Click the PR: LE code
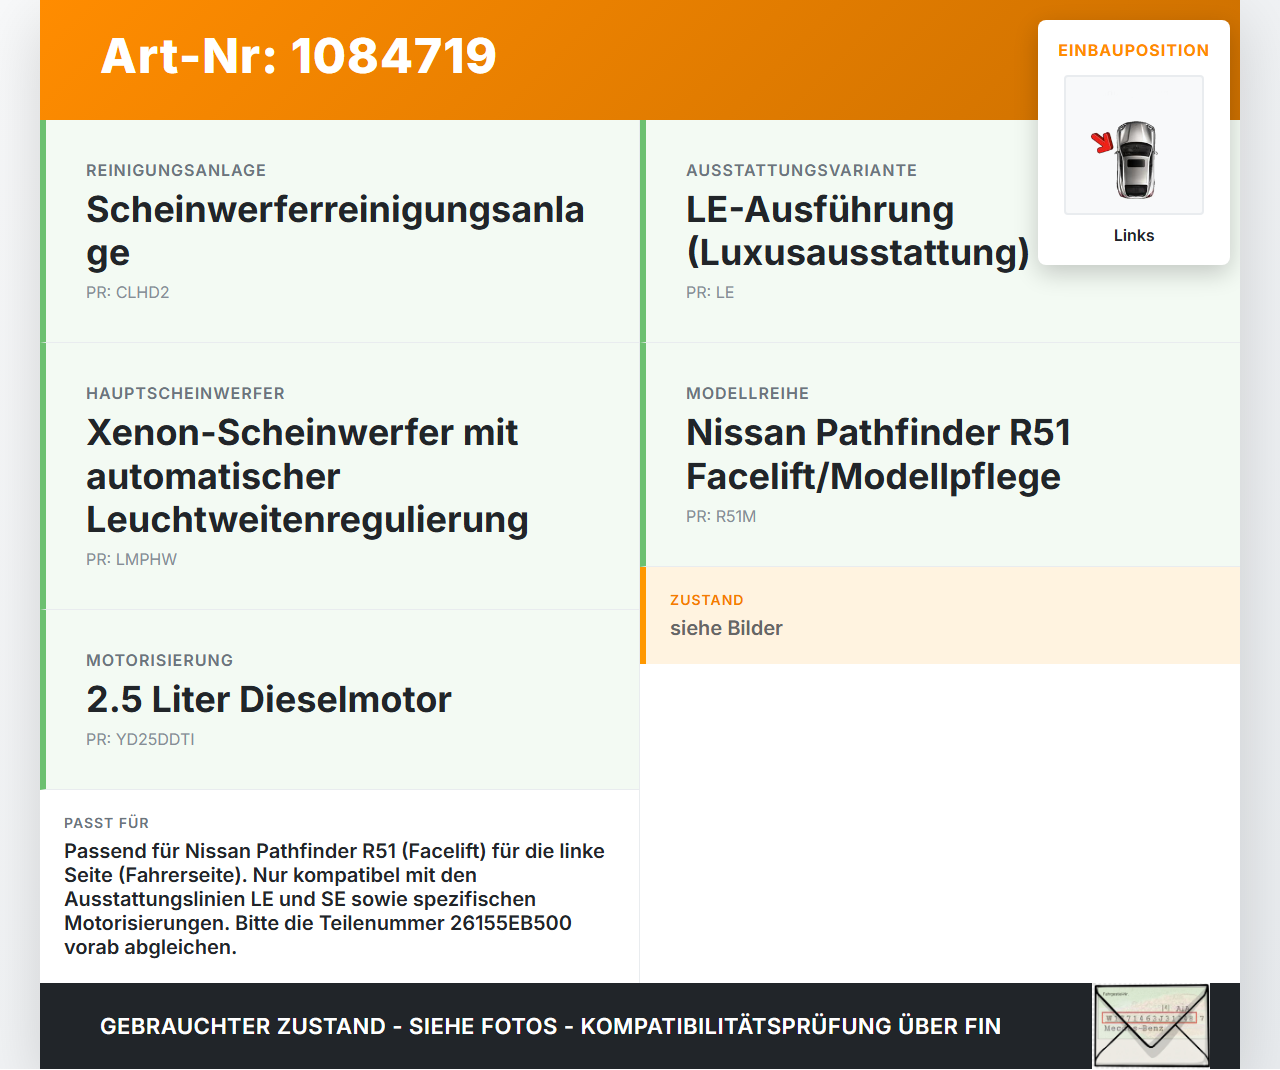The width and height of the screenshot is (1280, 1070). (x=710, y=292)
